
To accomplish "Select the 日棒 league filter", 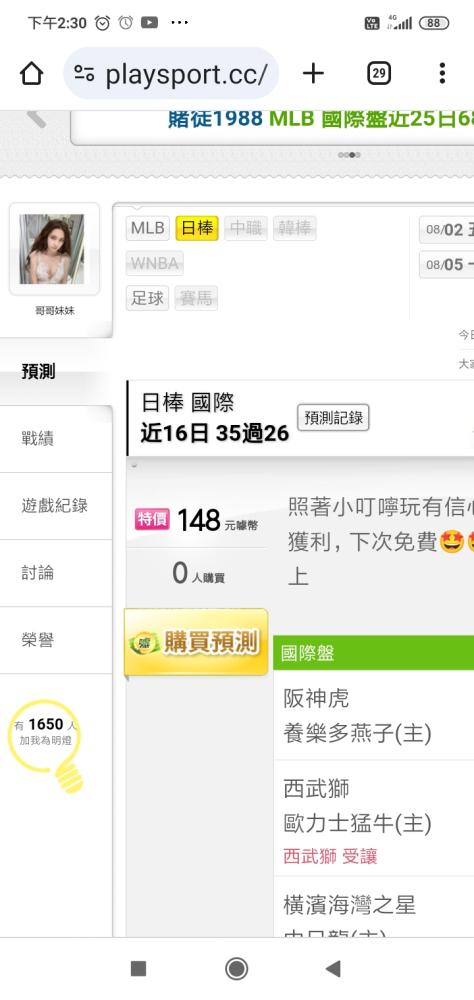I will 197,228.
